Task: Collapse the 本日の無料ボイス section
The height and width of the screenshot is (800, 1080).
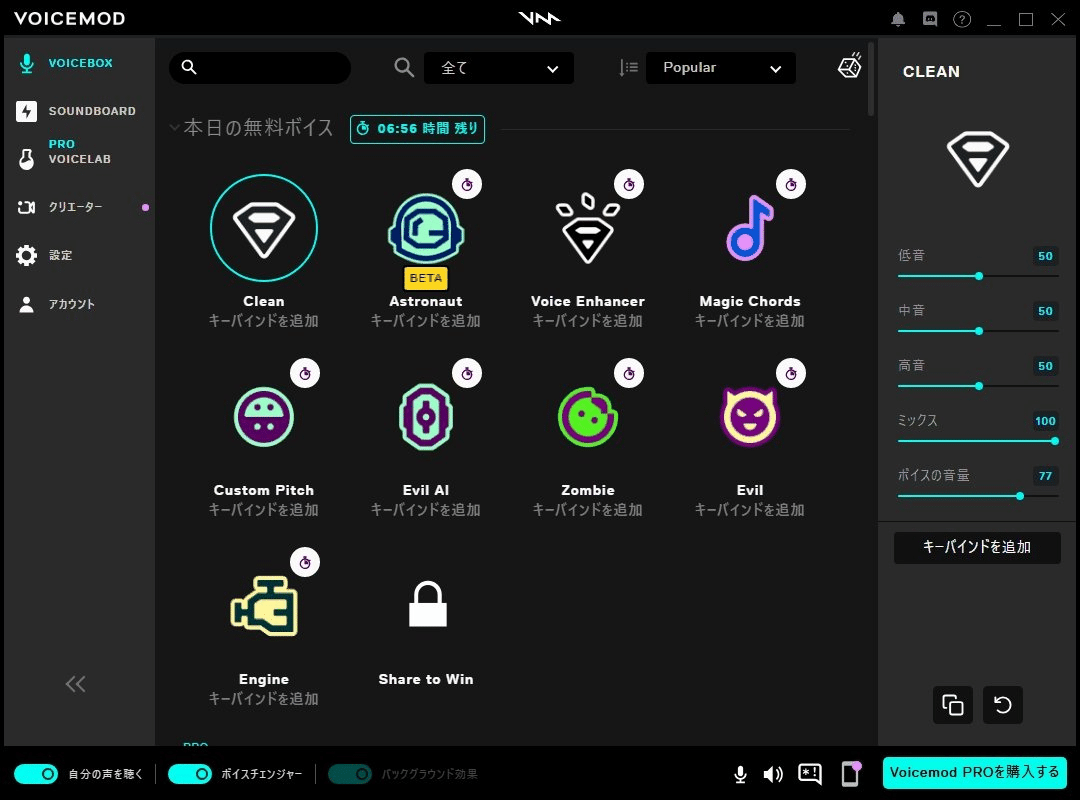Action: point(176,127)
